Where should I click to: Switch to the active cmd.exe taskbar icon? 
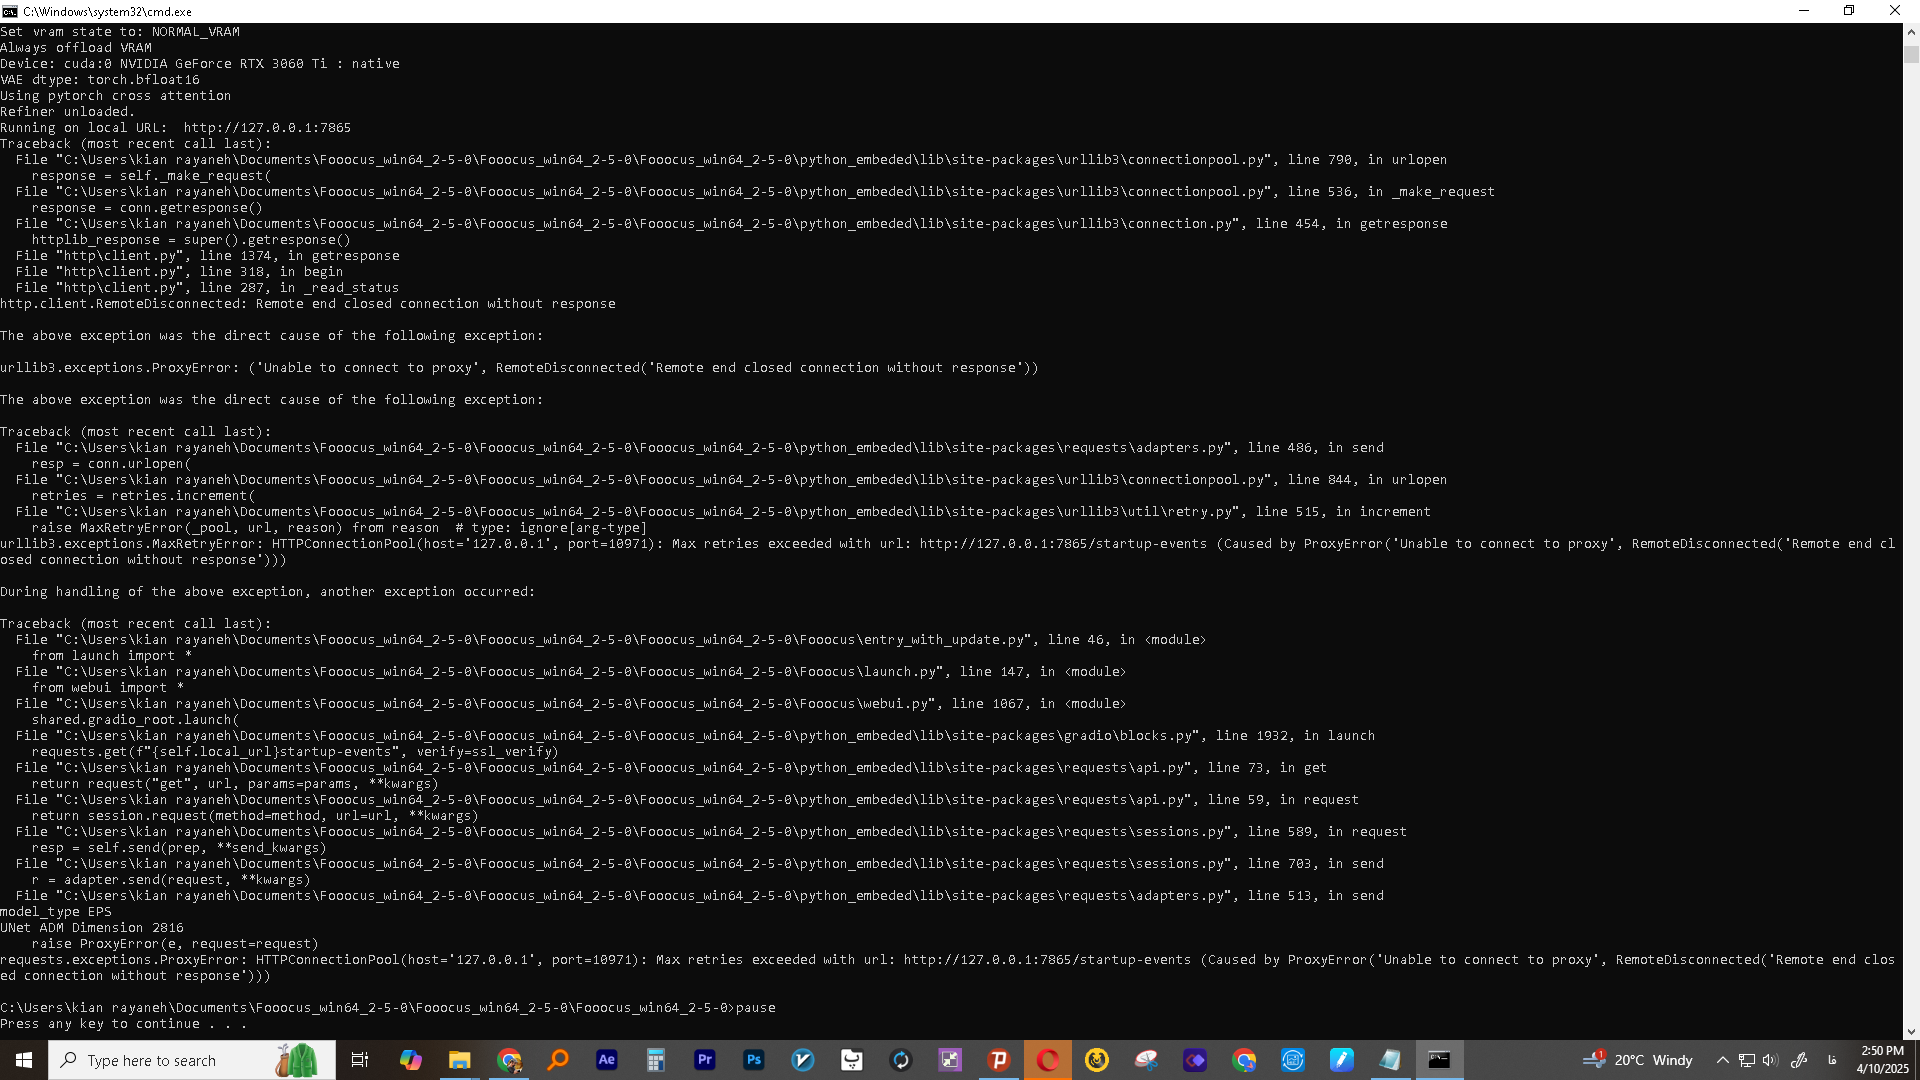click(1439, 1060)
